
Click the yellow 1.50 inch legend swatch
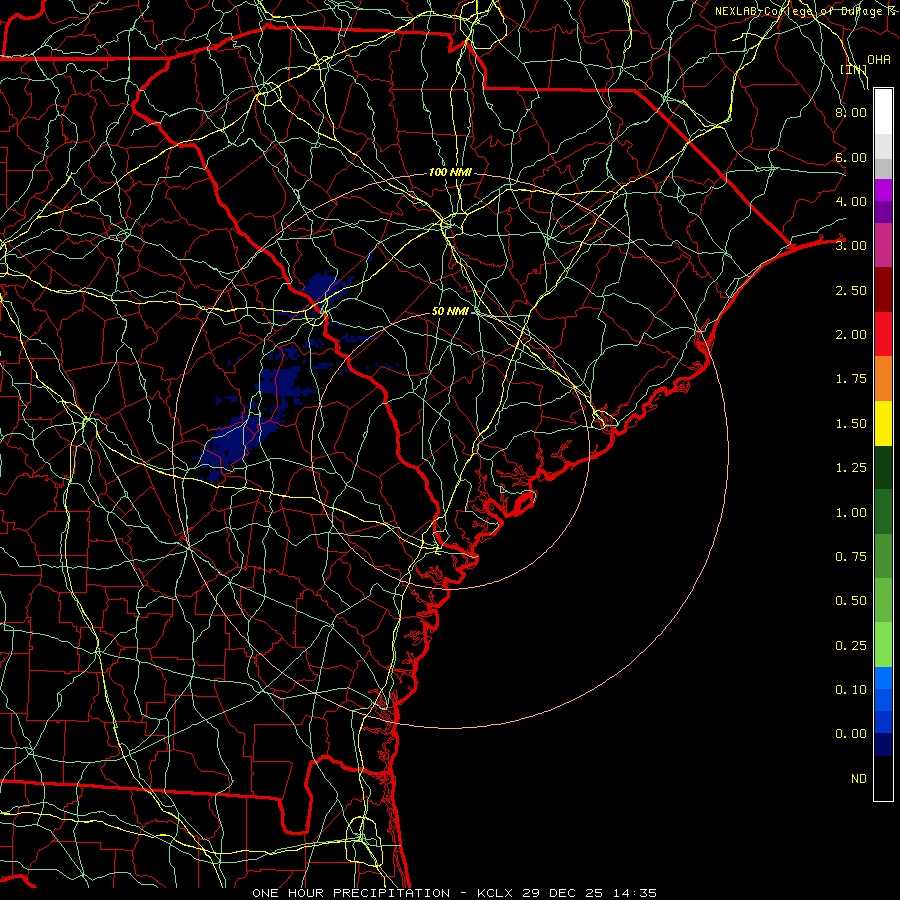click(x=883, y=423)
